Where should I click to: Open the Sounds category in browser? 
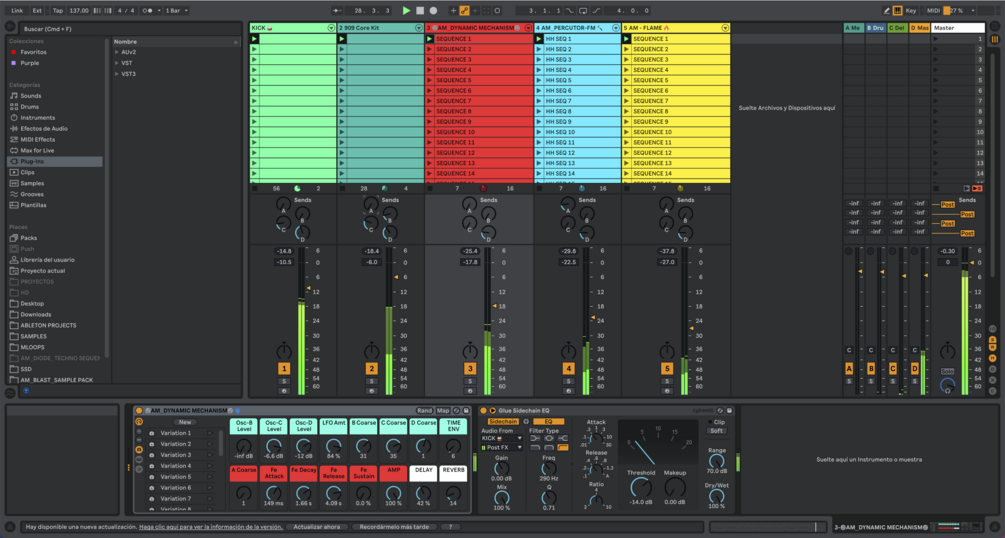pyautogui.click(x=30, y=96)
